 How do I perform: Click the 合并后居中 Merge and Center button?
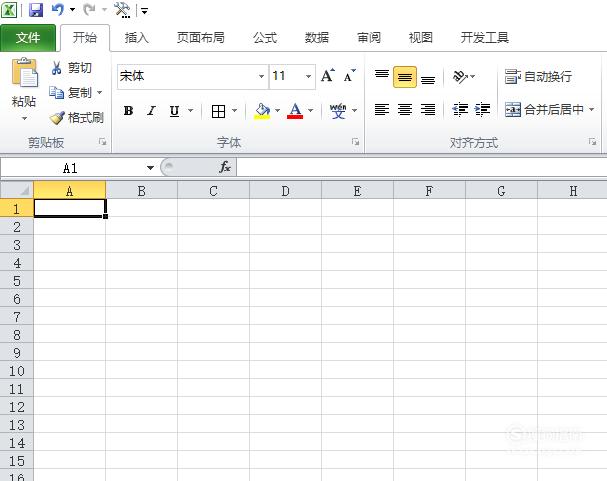point(544,110)
